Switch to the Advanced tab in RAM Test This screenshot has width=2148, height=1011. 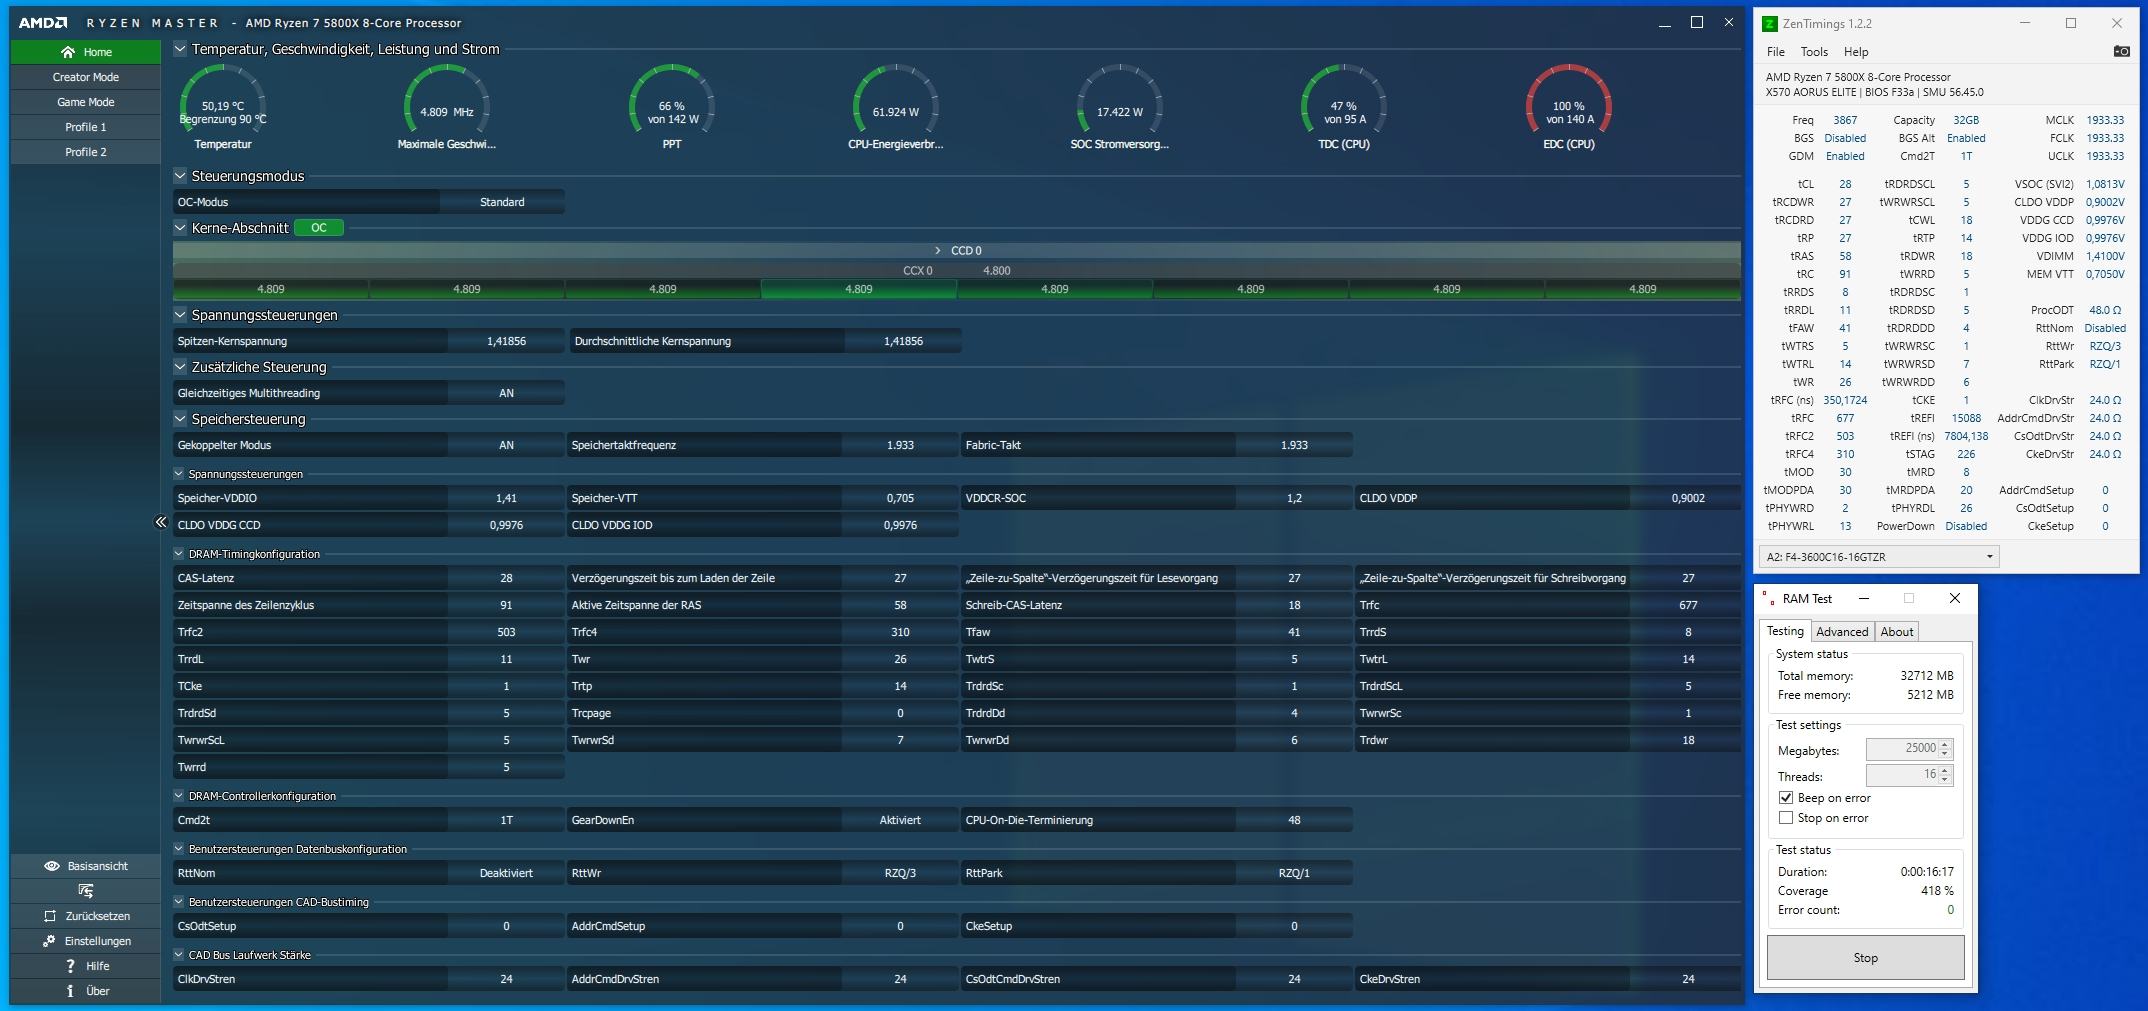click(x=1842, y=631)
